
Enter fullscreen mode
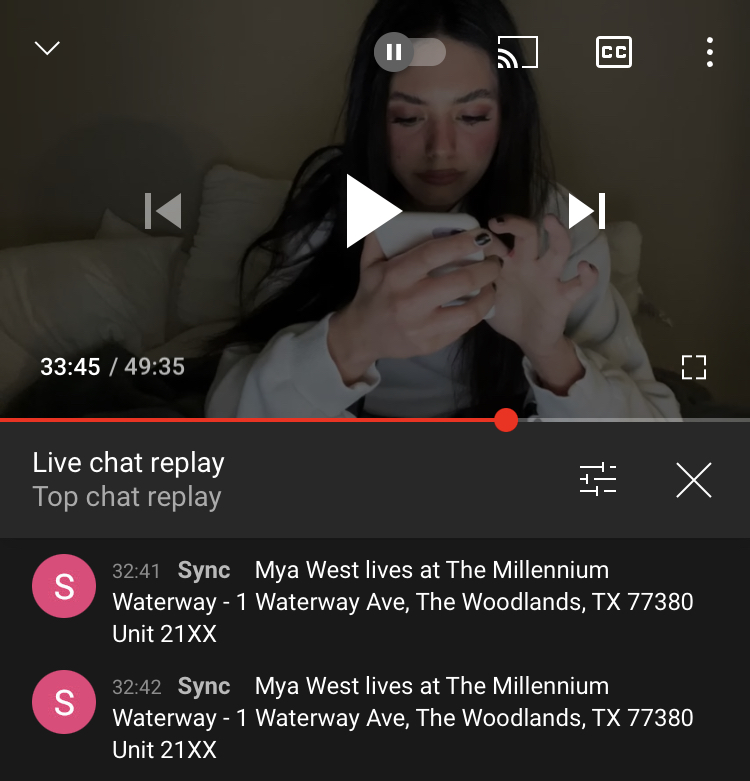pyautogui.click(x=694, y=367)
